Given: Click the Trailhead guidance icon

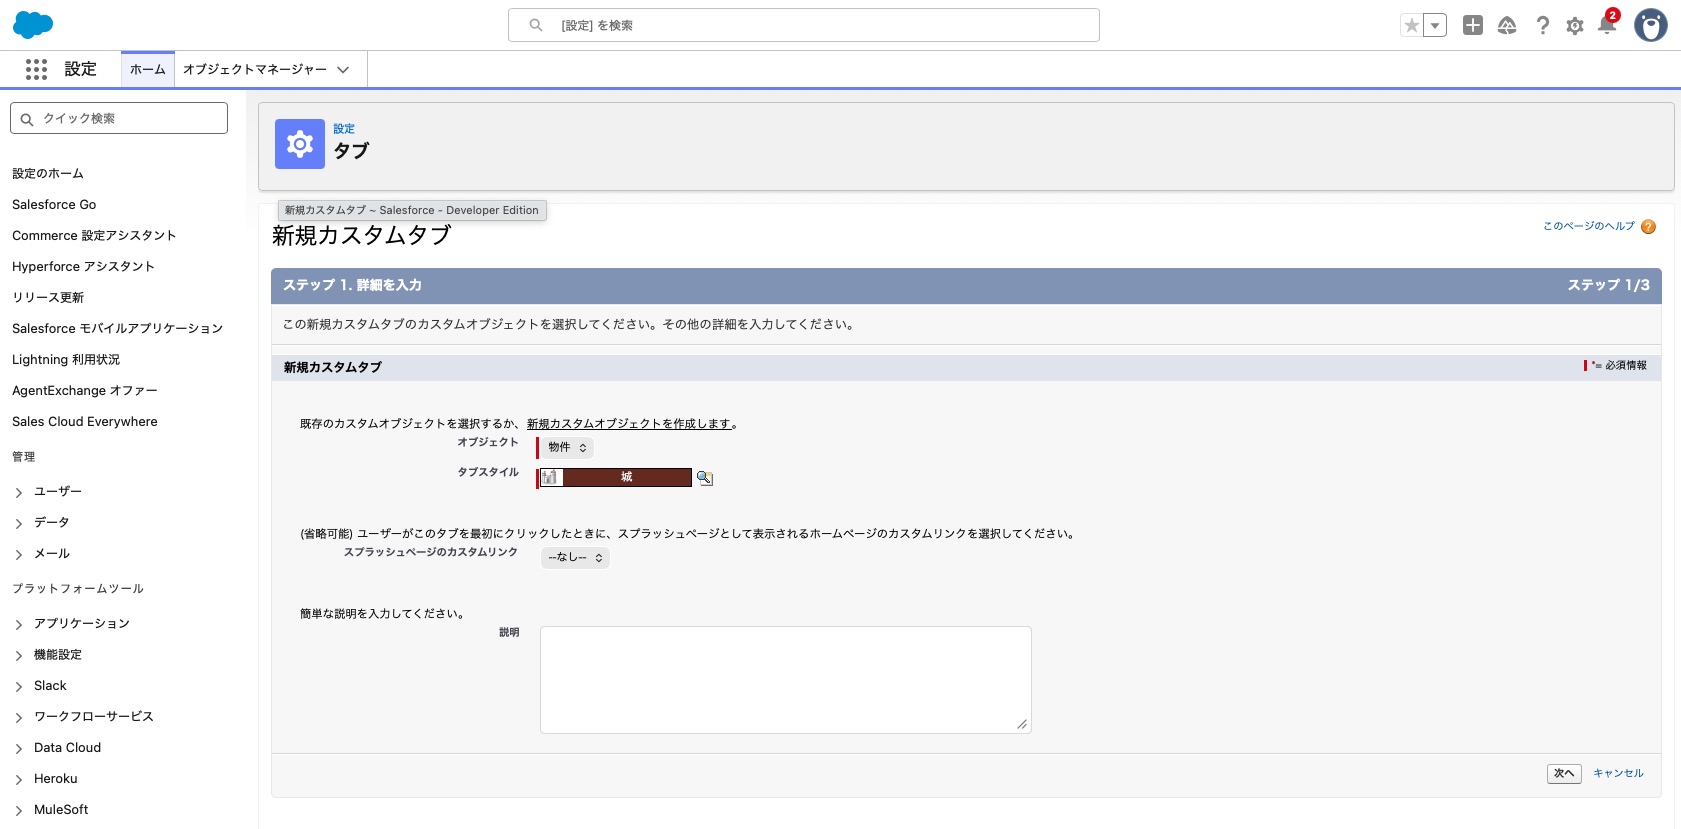Looking at the screenshot, I should (x=1507, y=26).
